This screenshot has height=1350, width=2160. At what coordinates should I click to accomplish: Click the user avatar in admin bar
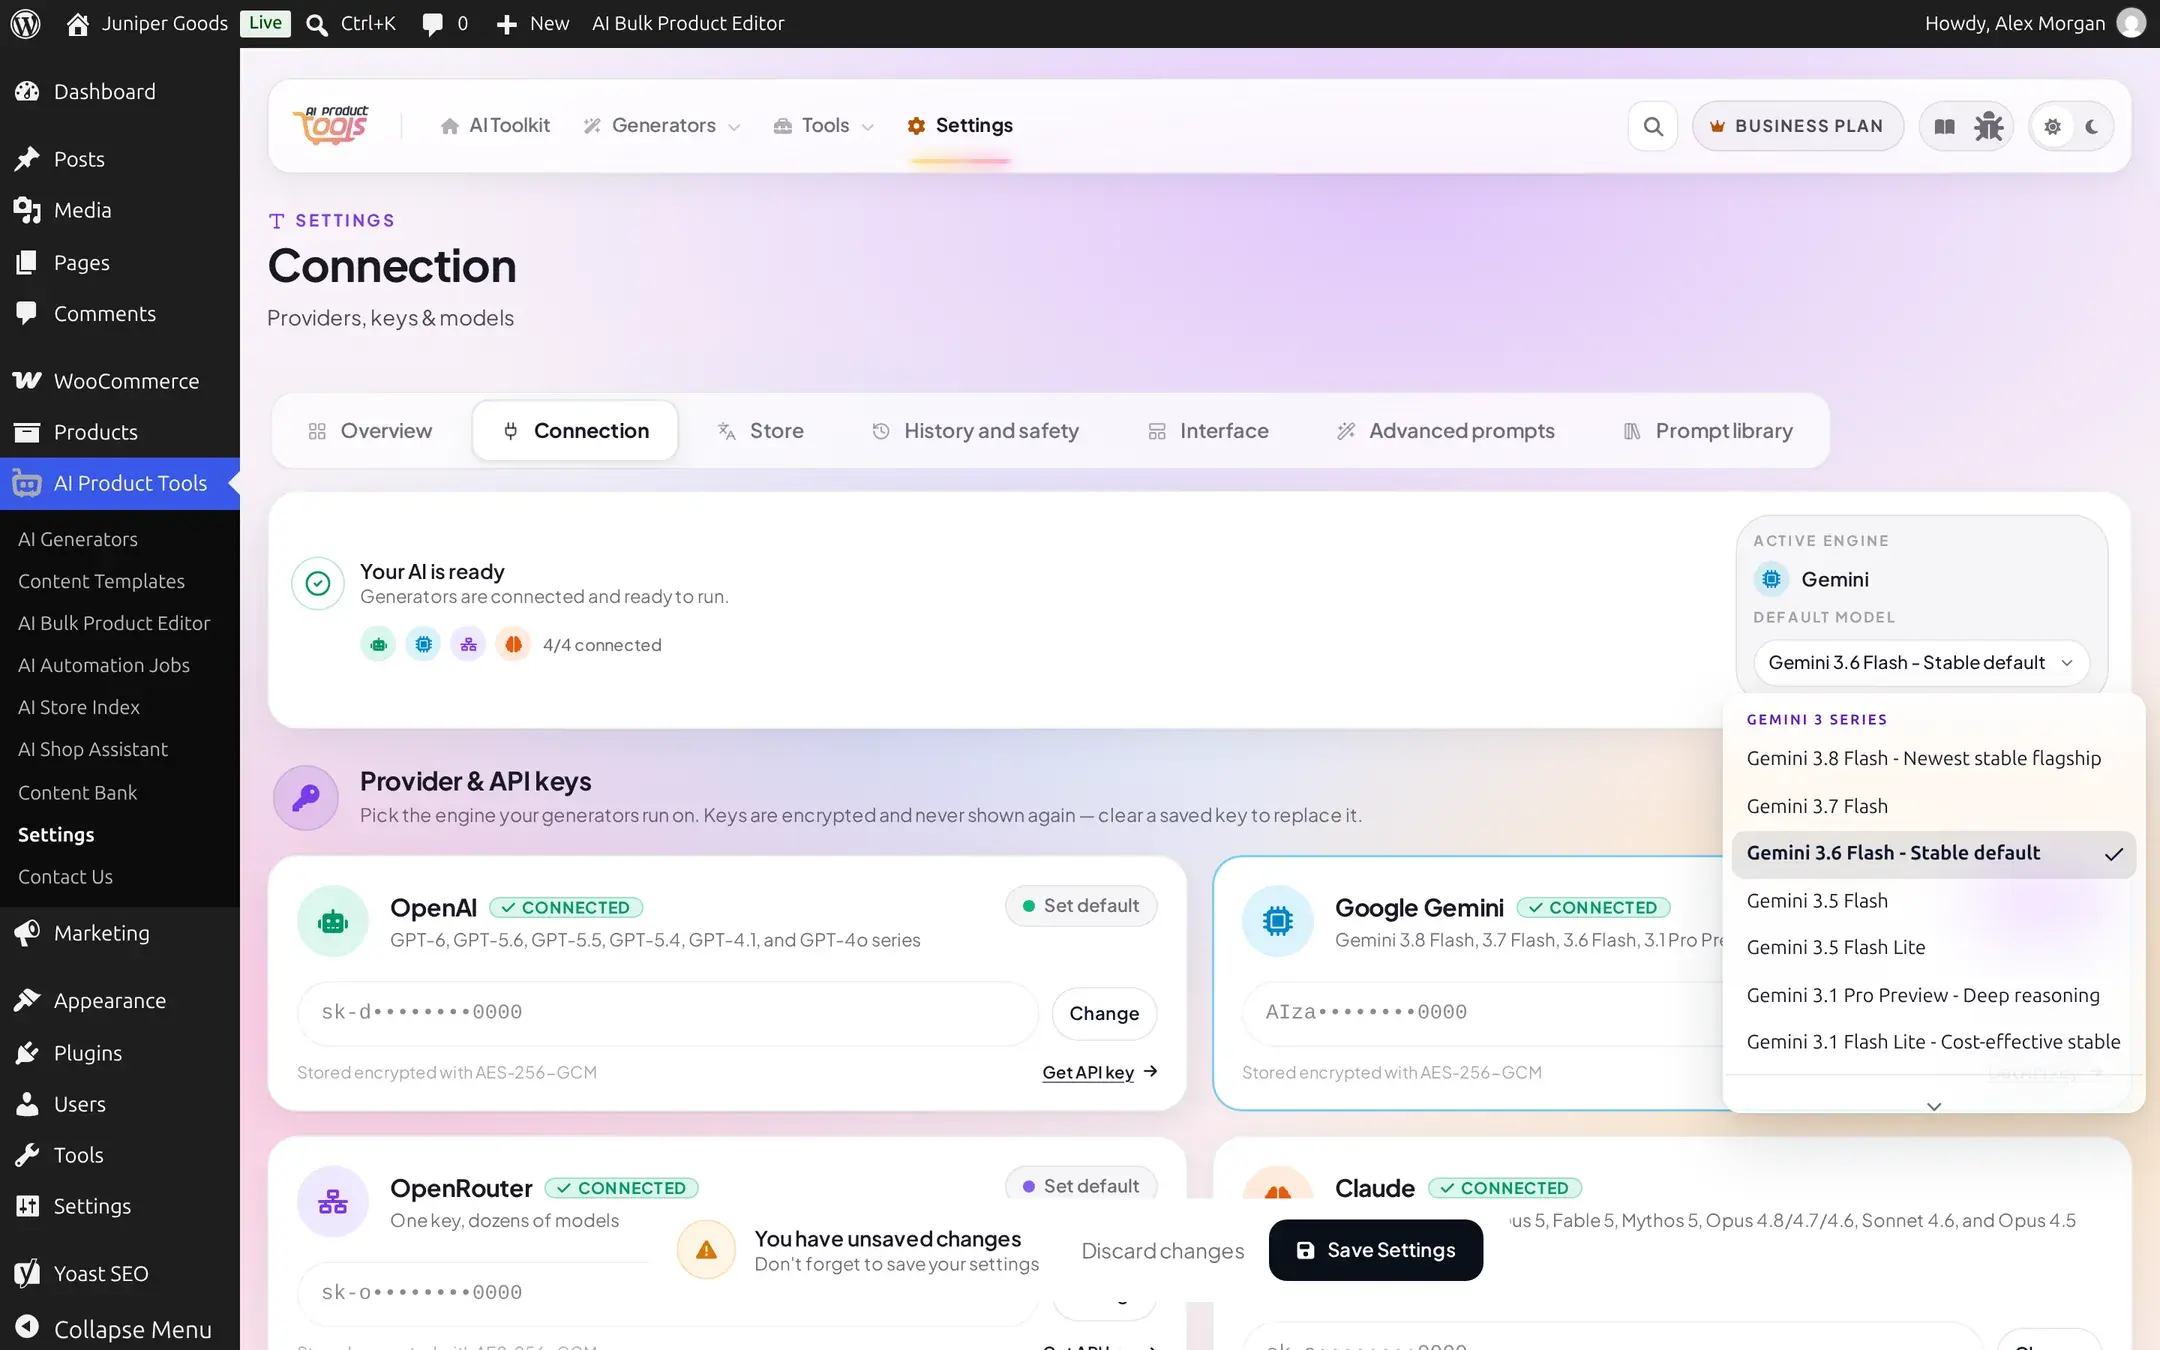[2131, 23]
